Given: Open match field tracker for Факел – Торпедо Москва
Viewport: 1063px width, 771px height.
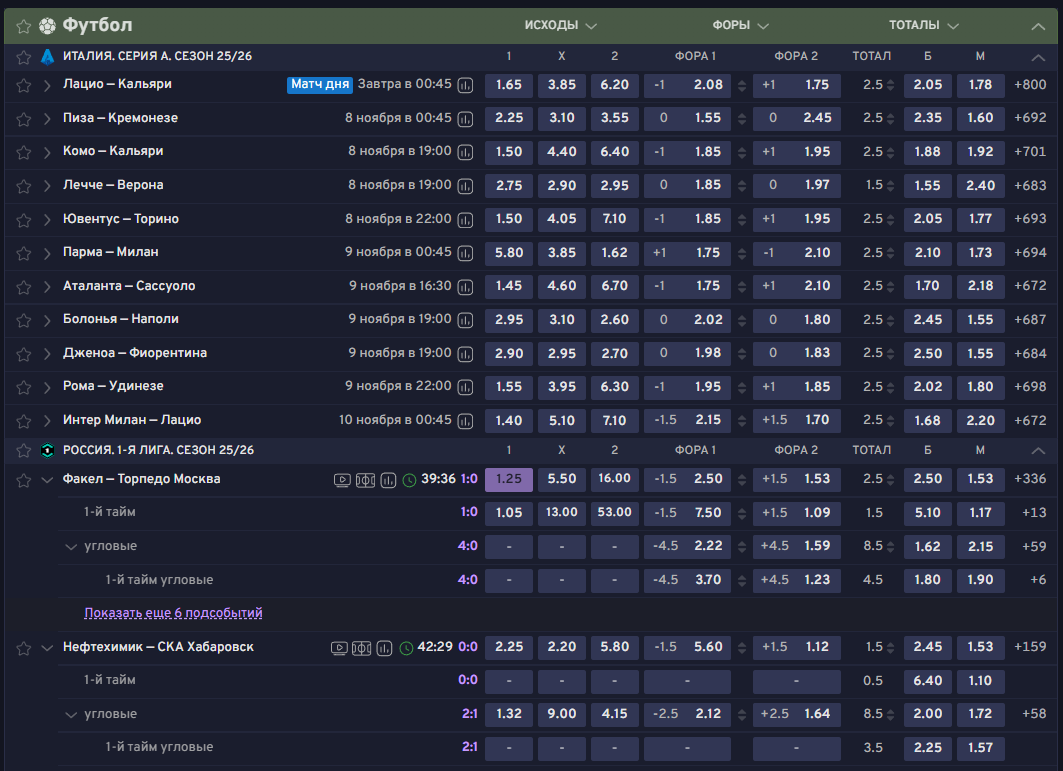Looking at the screenshot, I should [x=365, y=480].
